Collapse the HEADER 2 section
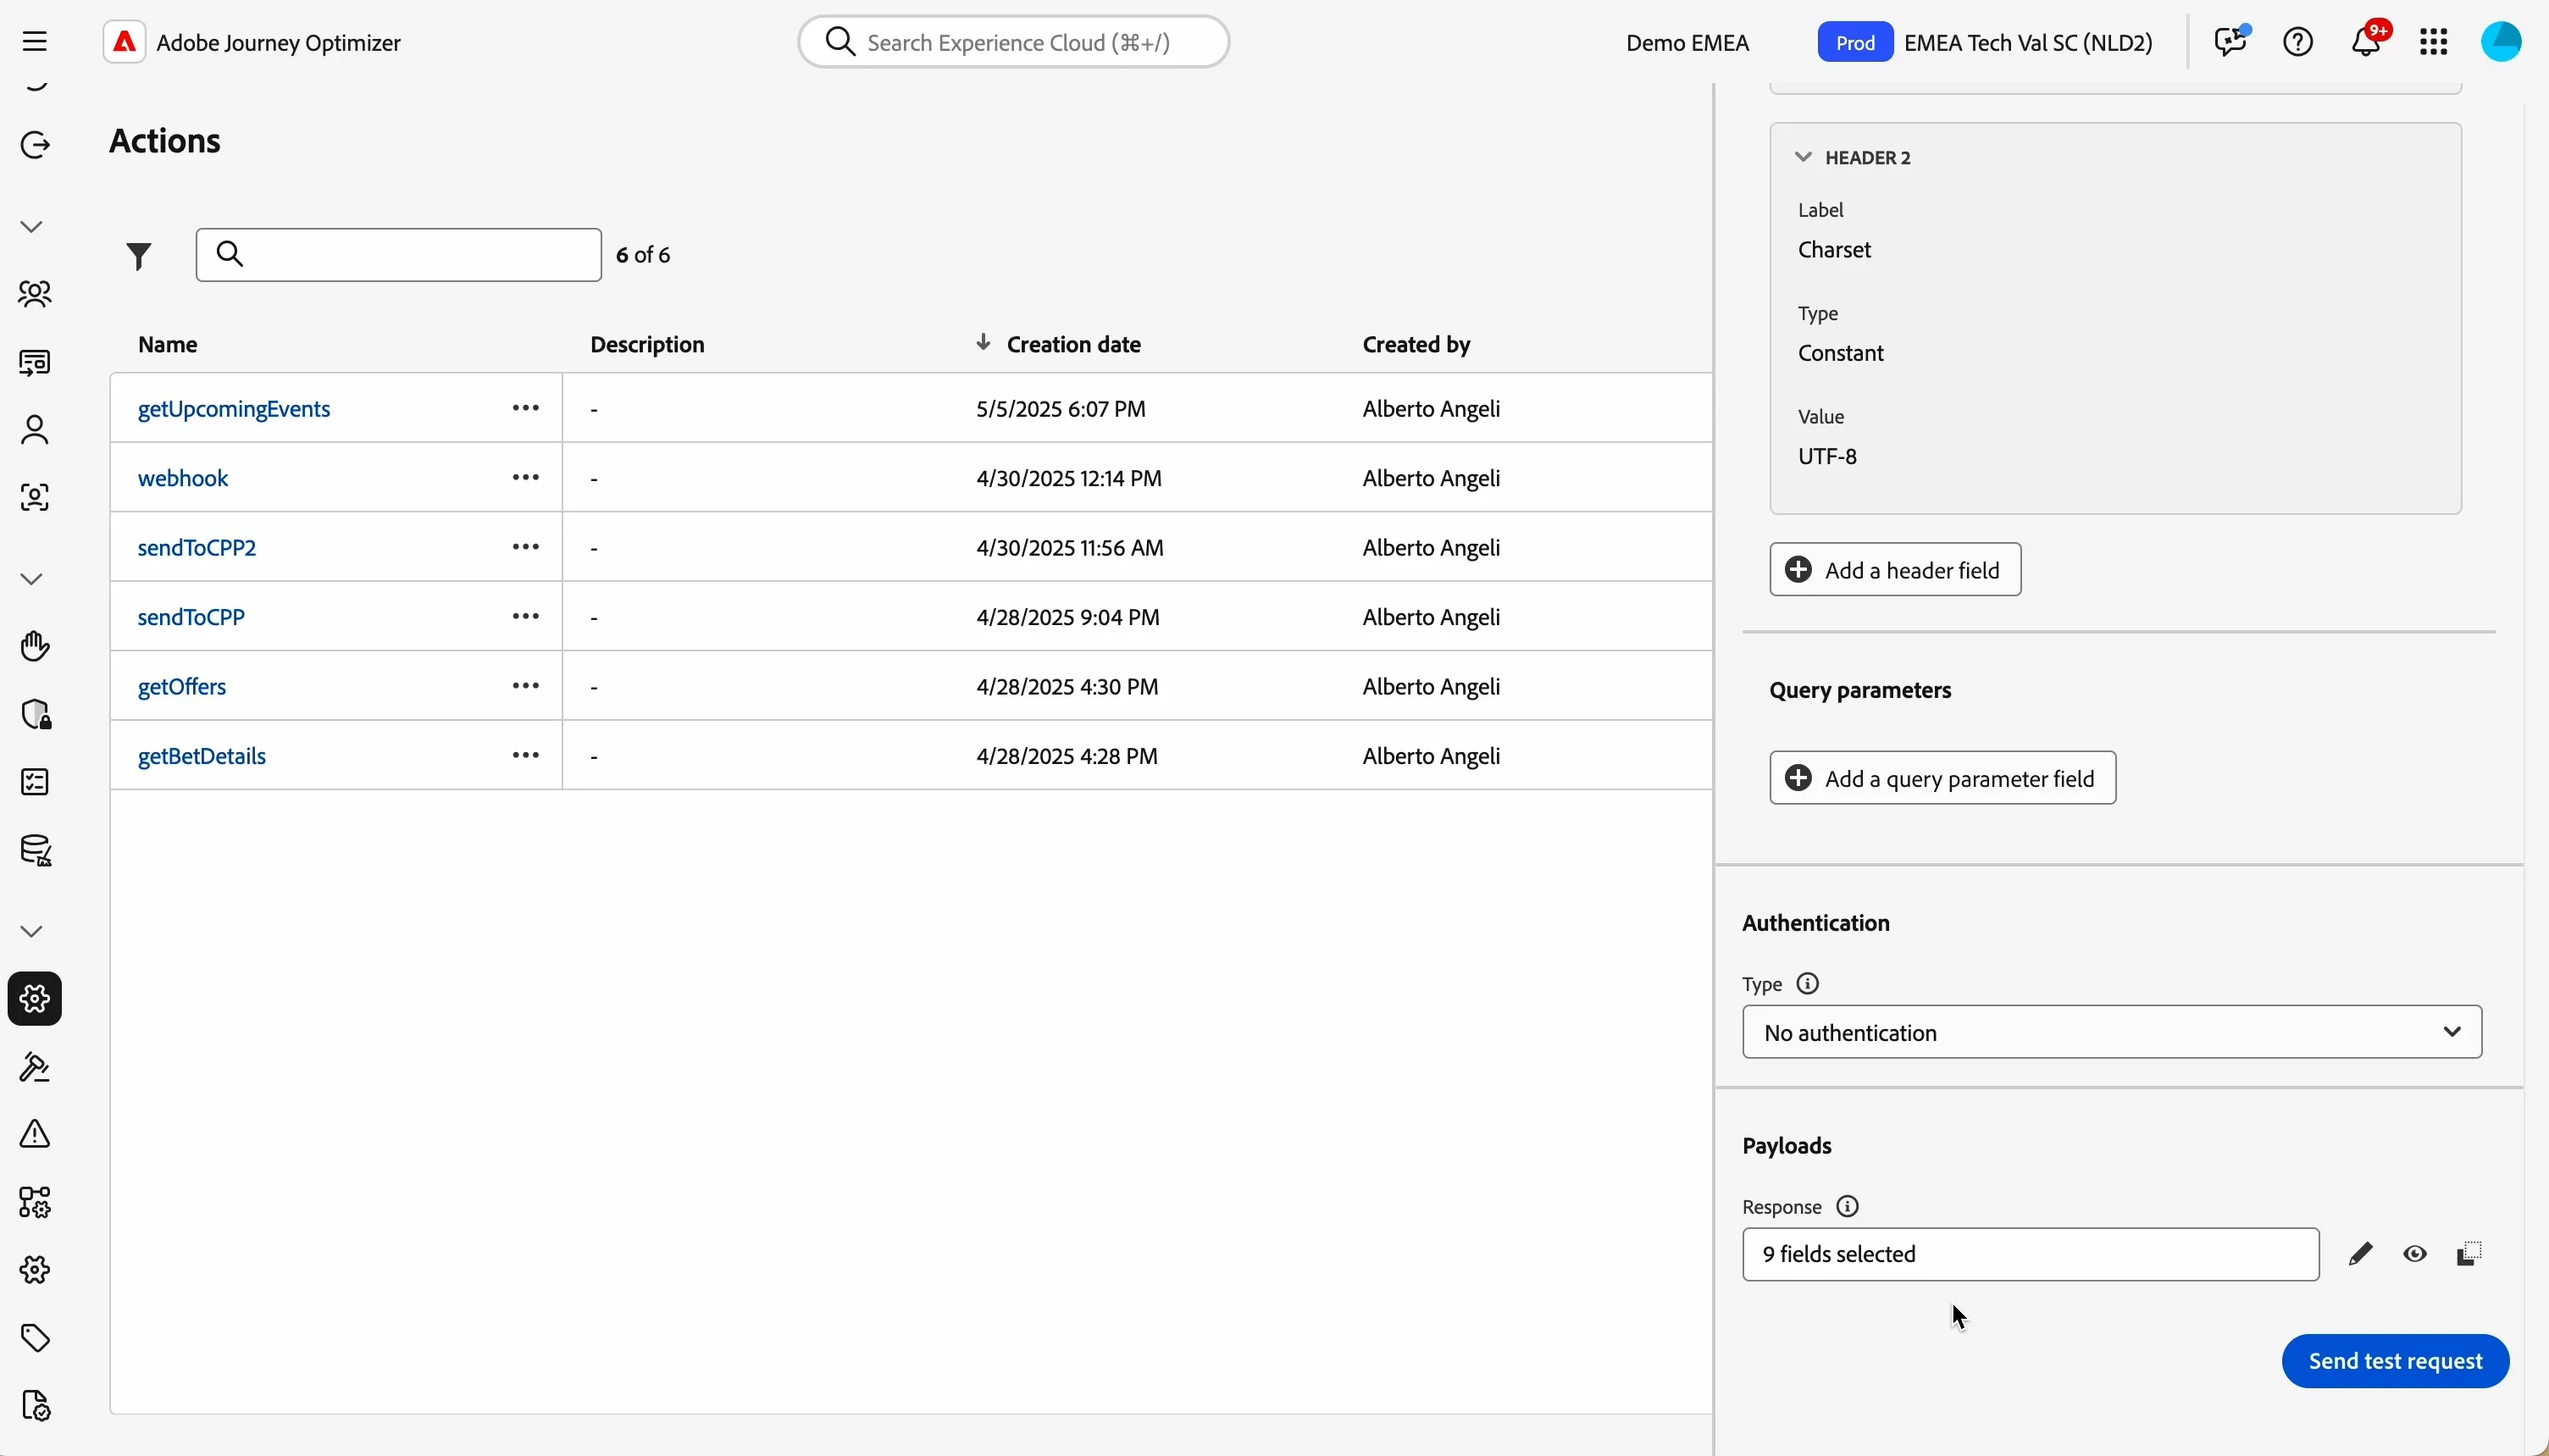This screenshot has width=2549, height=1456. pos(1803,157)
